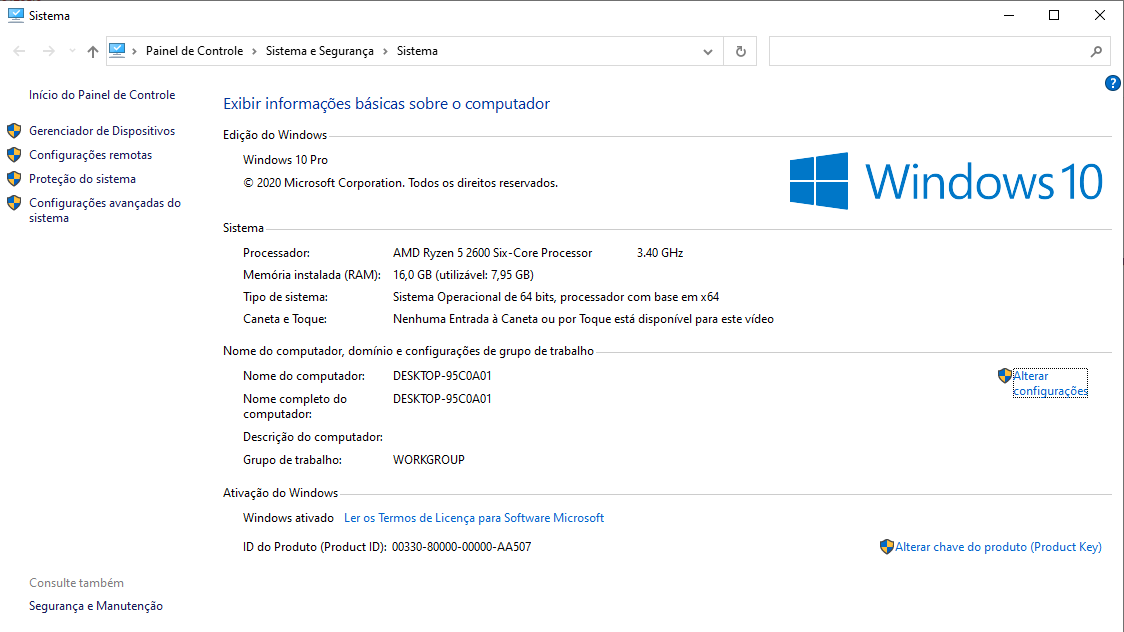Click shield icon beside Proteção do sistema
This screenshot has height=632, width=1124.
[14, 178]
